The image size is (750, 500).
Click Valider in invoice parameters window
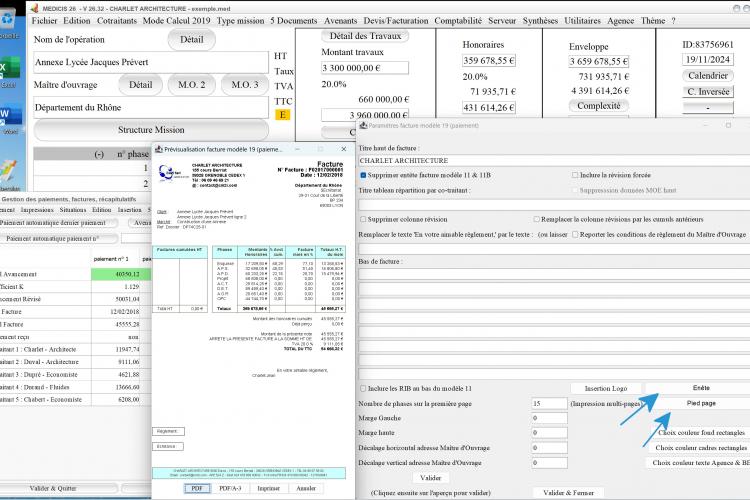[430, 478]
